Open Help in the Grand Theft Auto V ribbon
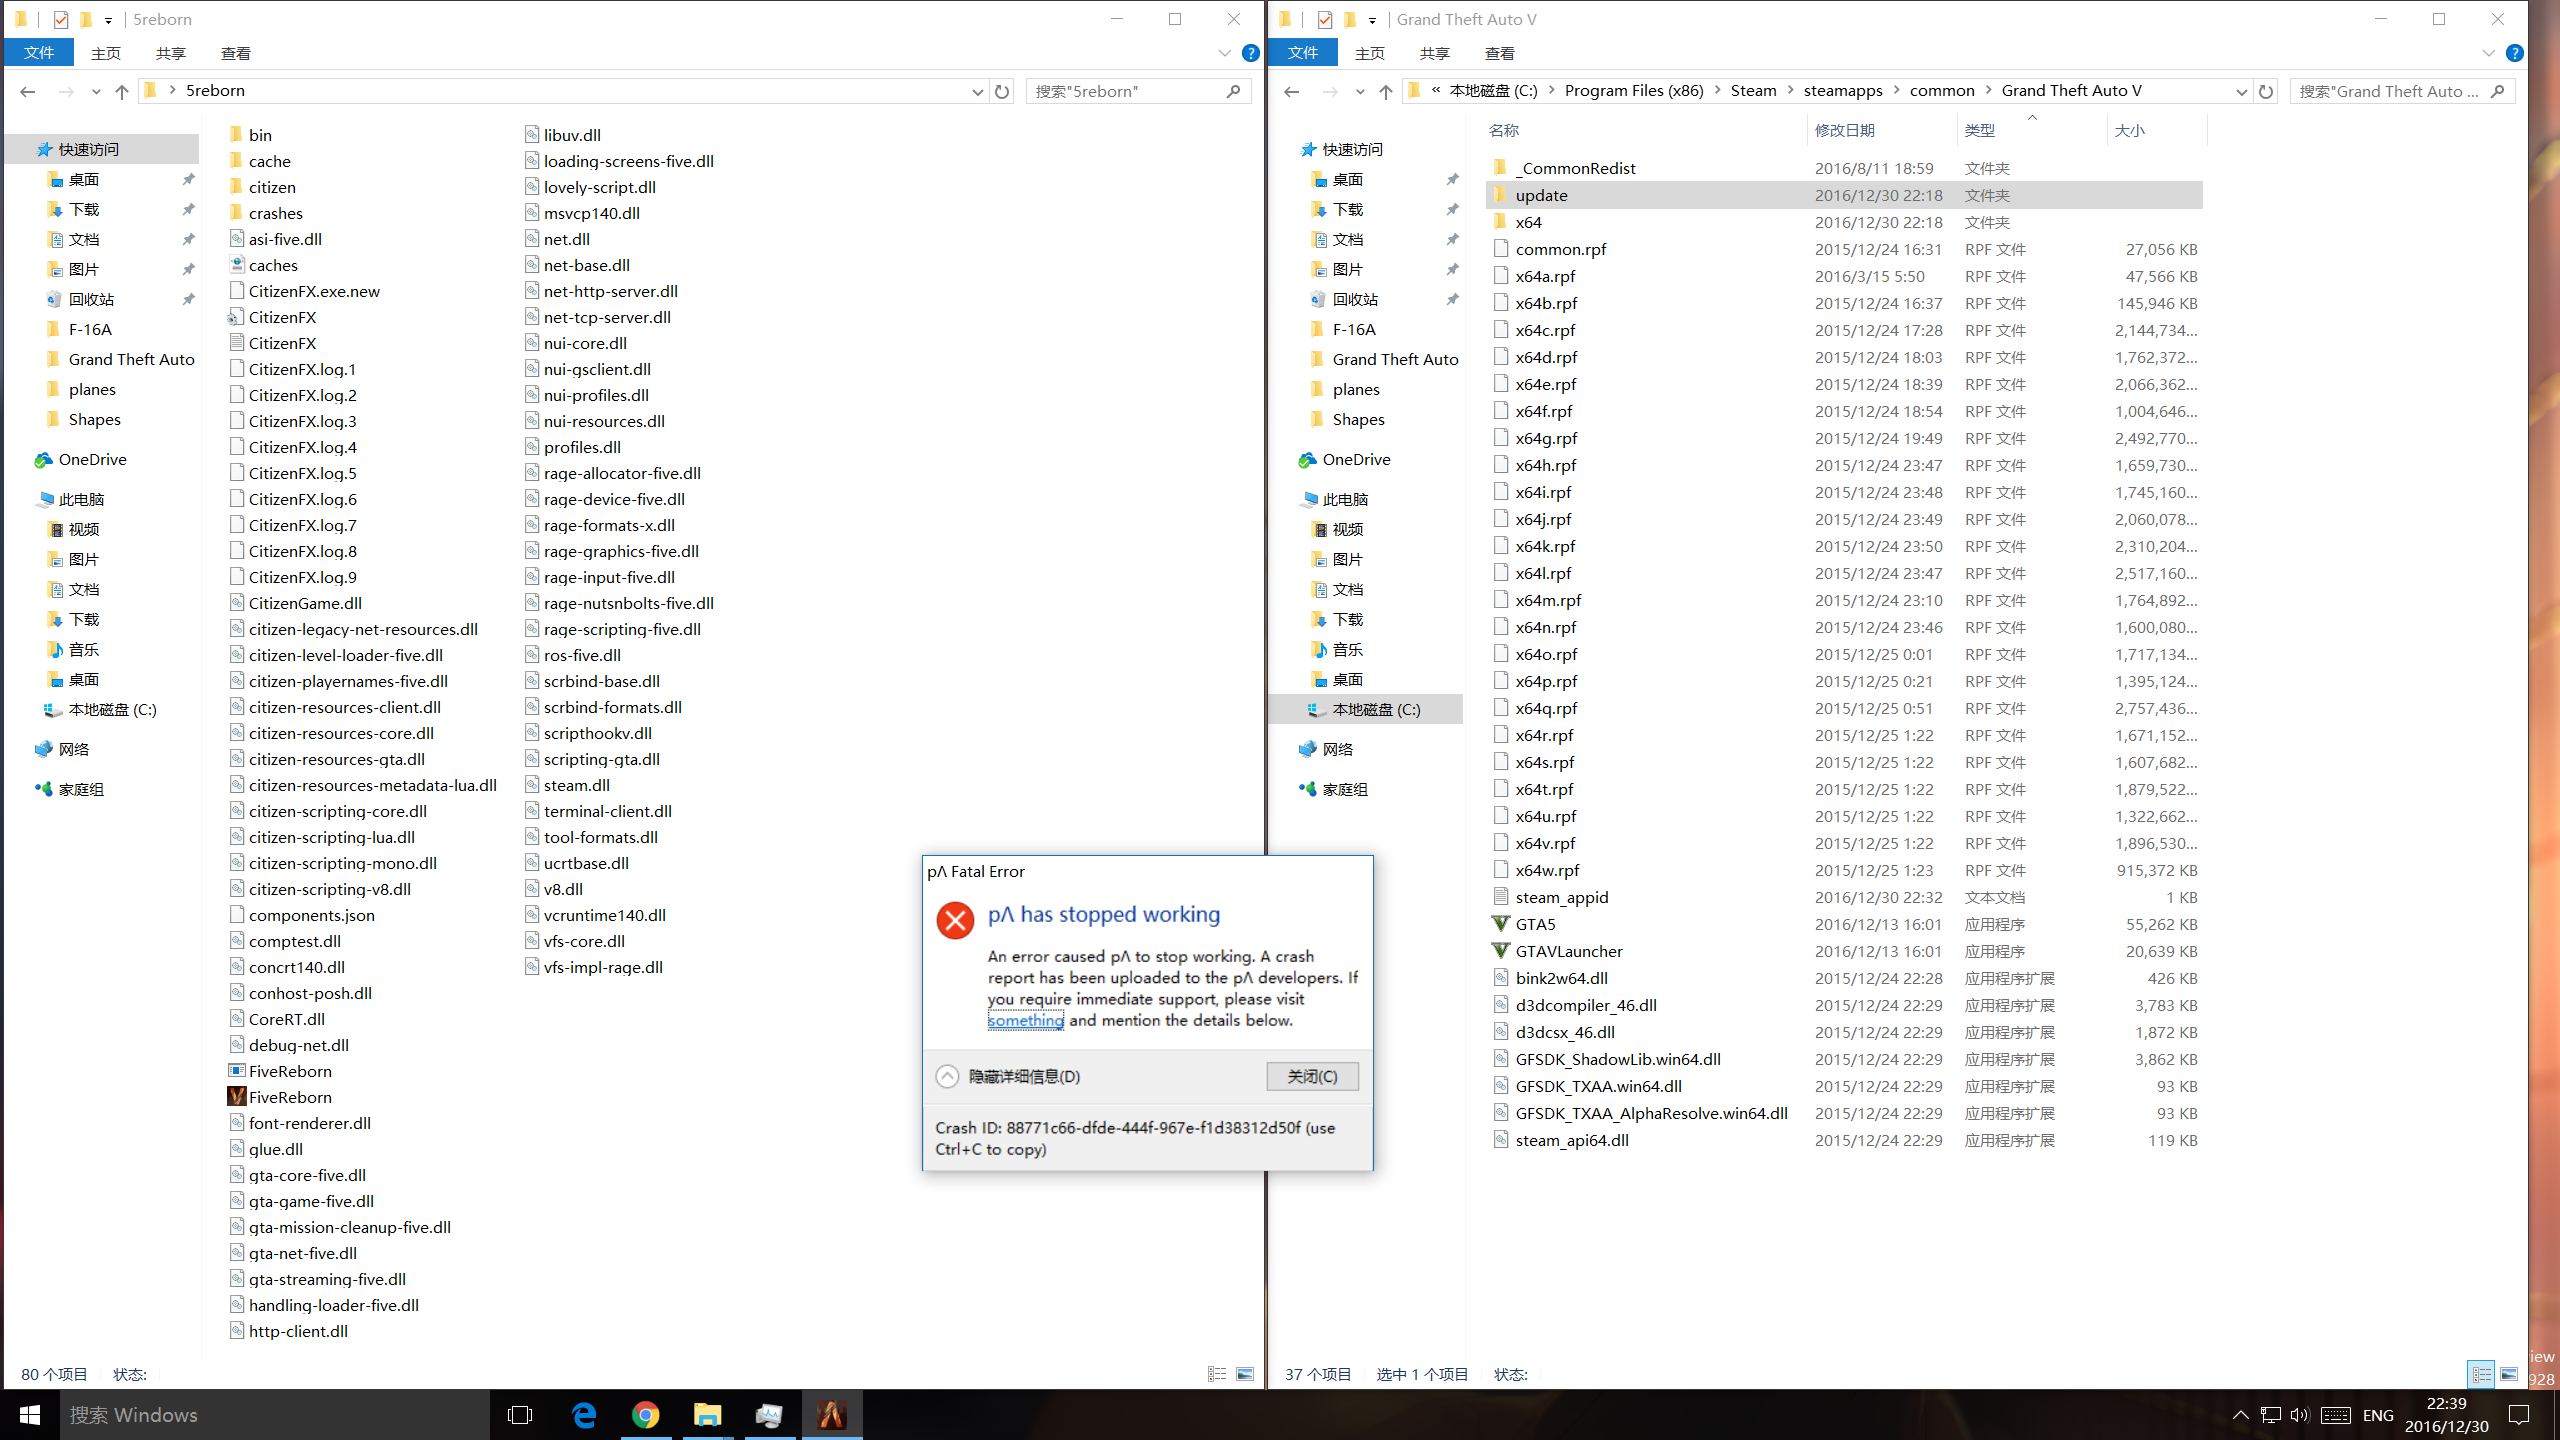The width and height of the screenshot is (2560, 1440). coord(2514,53)
